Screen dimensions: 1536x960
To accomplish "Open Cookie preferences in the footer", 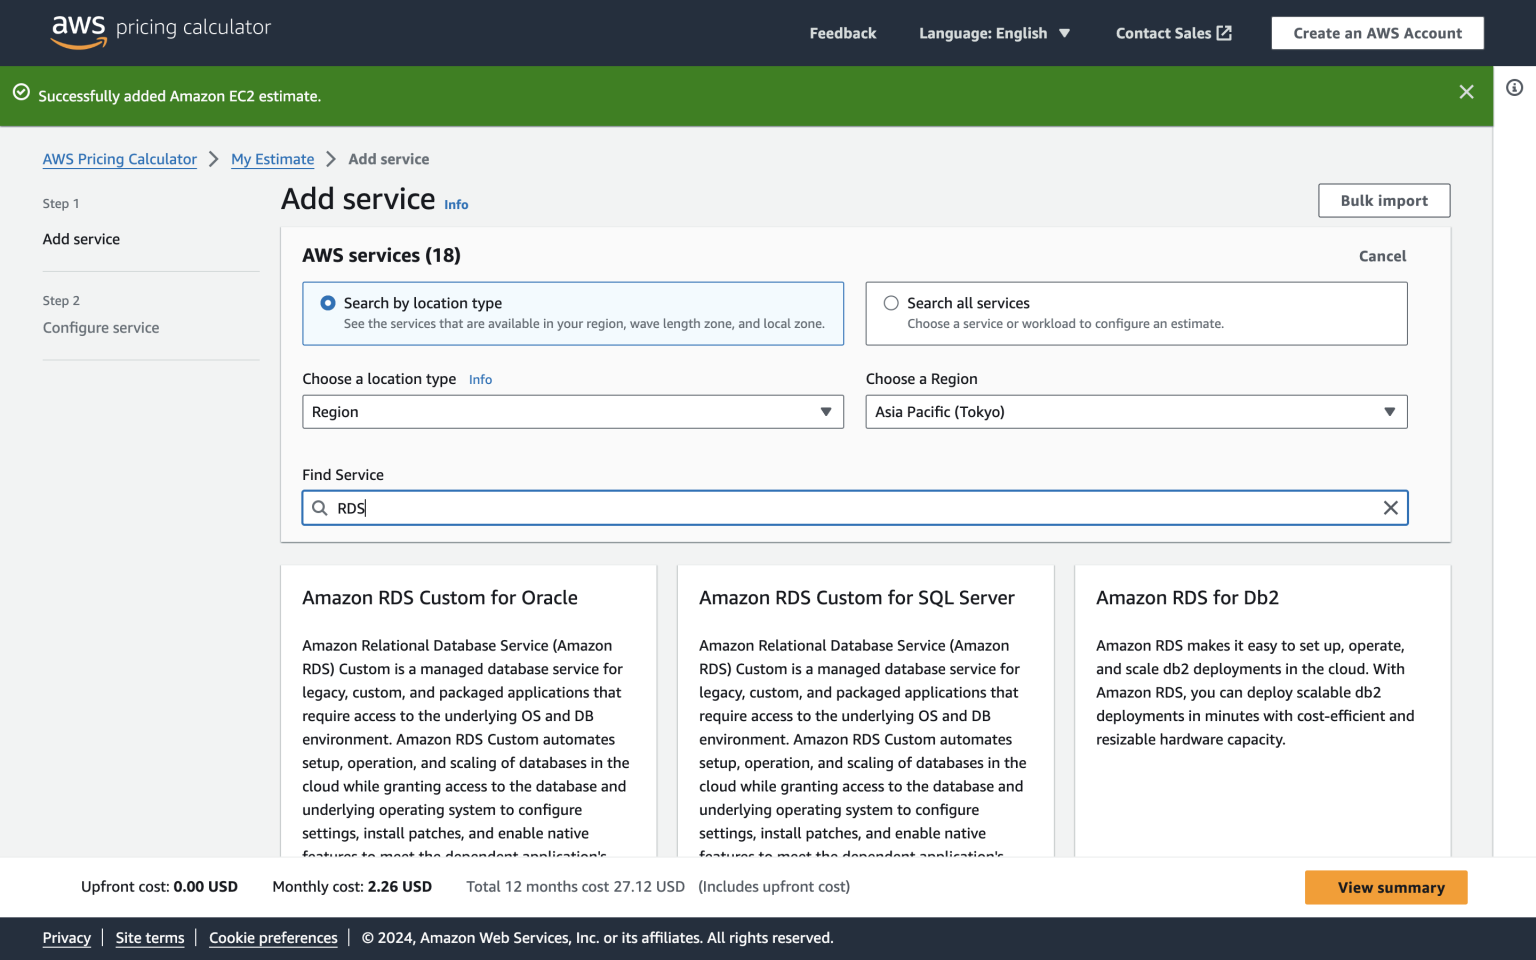I will [x=273, y=938].
